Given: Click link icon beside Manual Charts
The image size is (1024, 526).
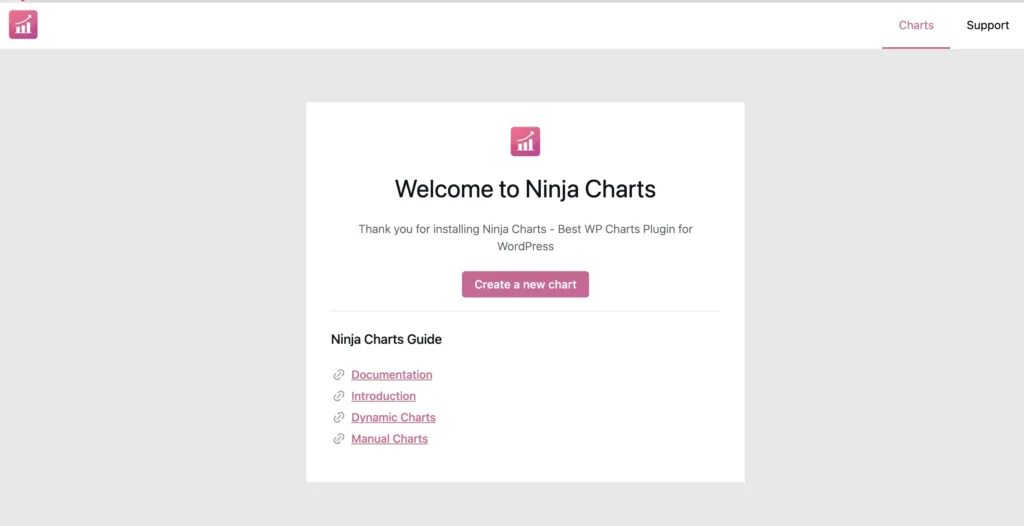Looking at the screenshot, I should click(x=338, y=439).
